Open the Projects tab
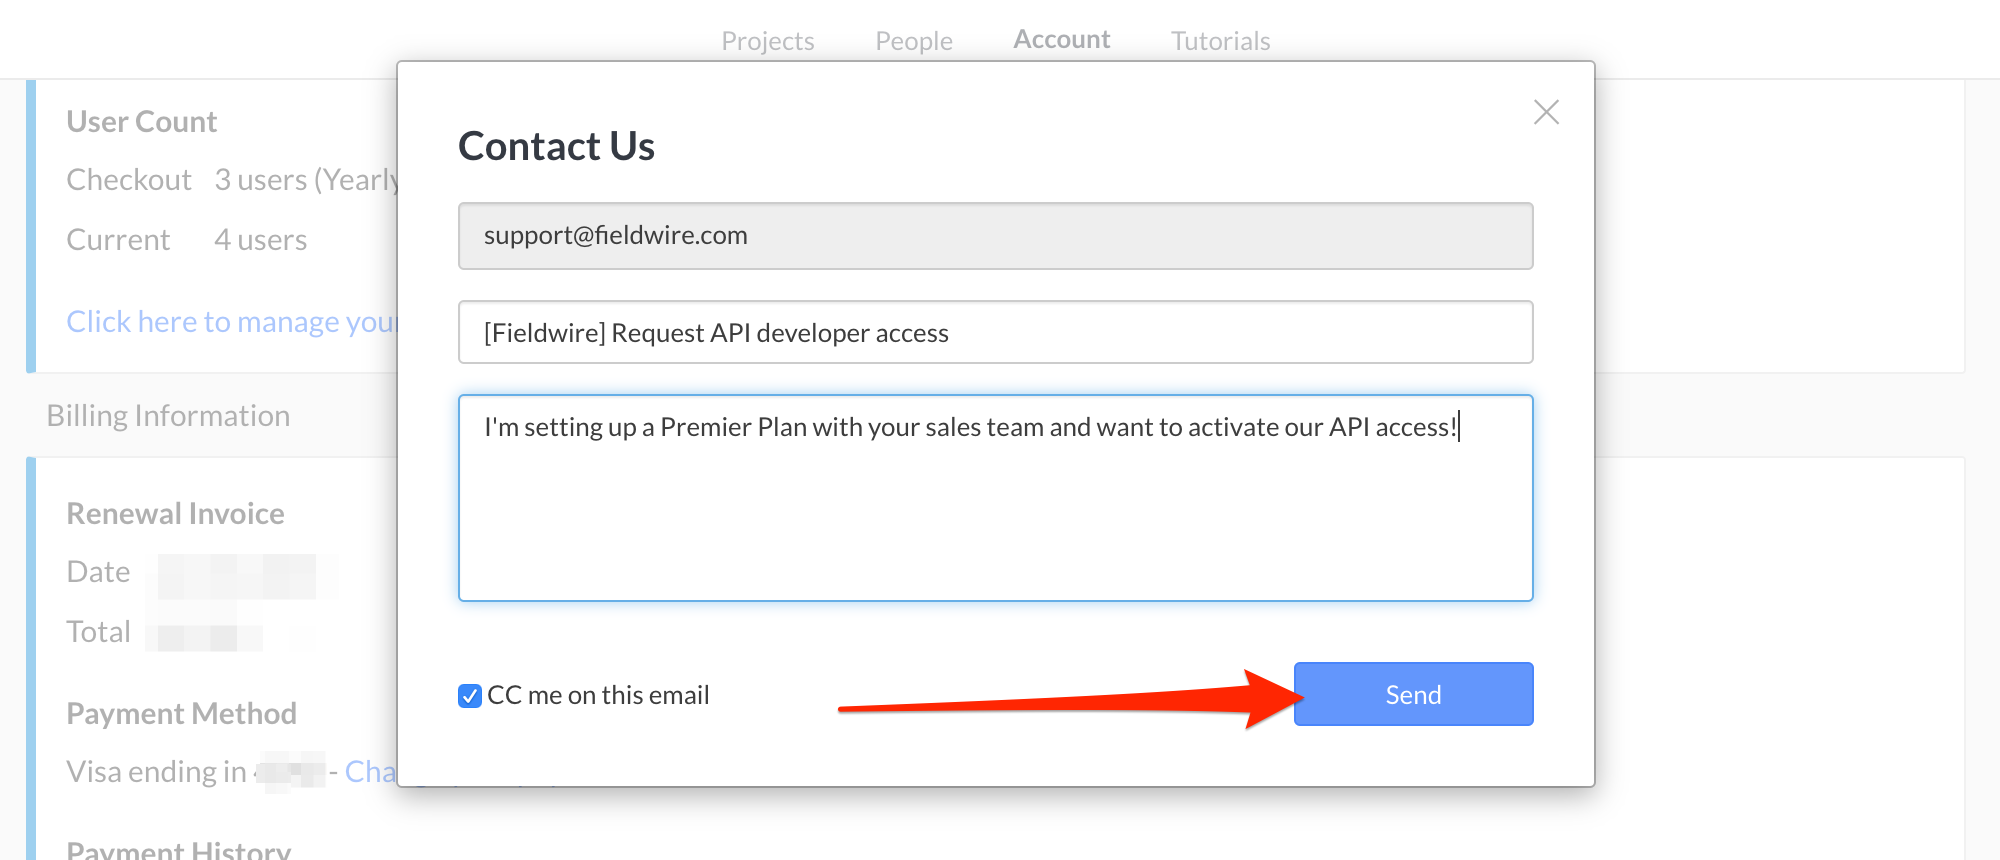Image resolution: width=2000 pixels, height=860 pixels. [767, 41]
